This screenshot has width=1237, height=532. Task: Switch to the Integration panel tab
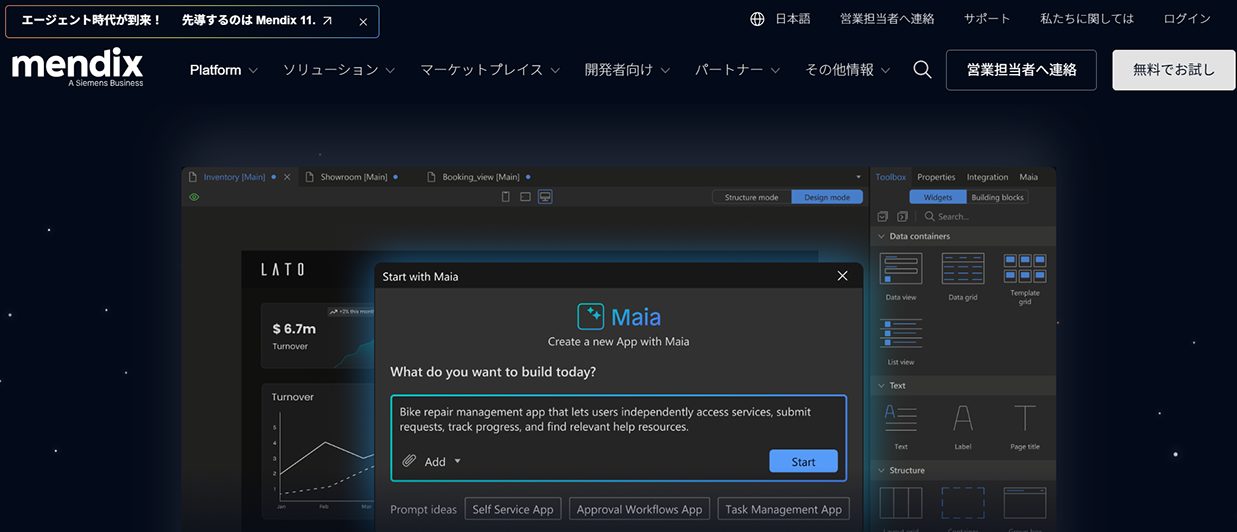(988, 177)
